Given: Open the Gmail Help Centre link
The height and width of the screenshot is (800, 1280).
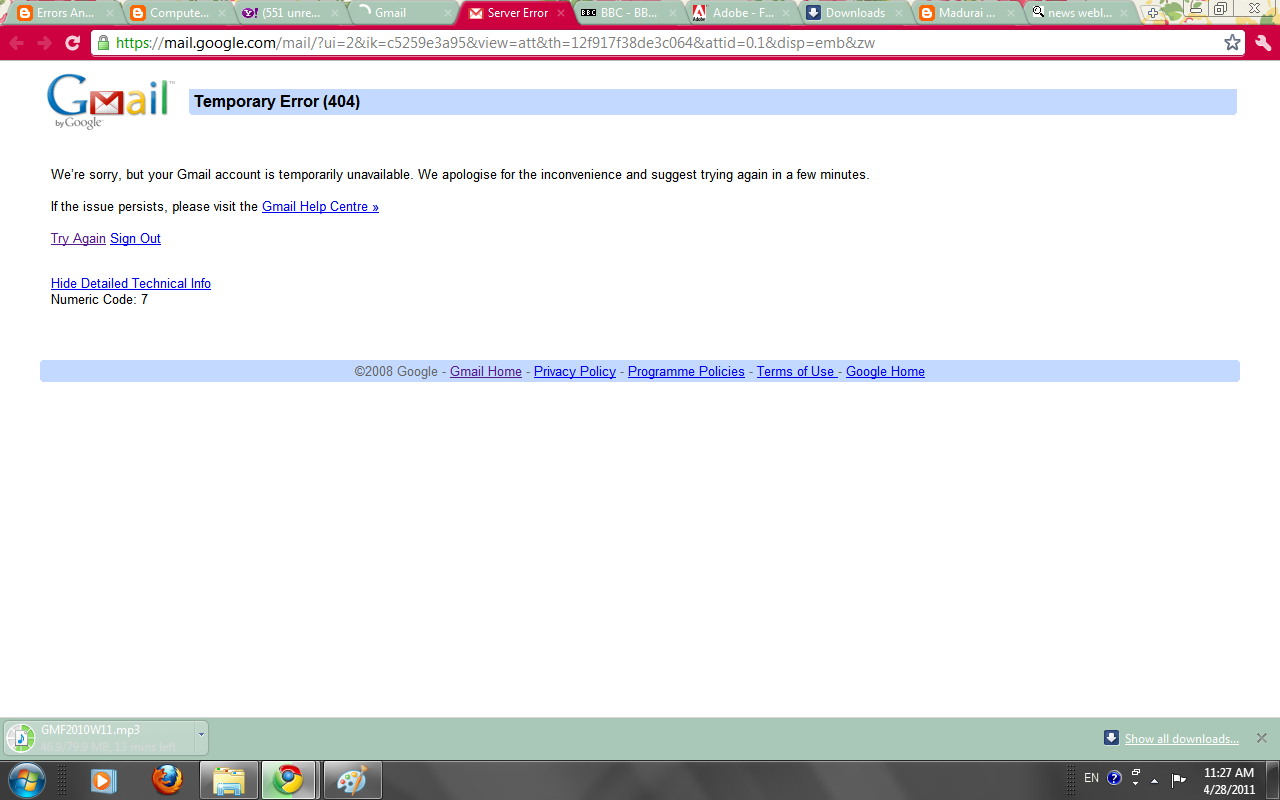Looking at the screenshot, I should pos(320,207).
